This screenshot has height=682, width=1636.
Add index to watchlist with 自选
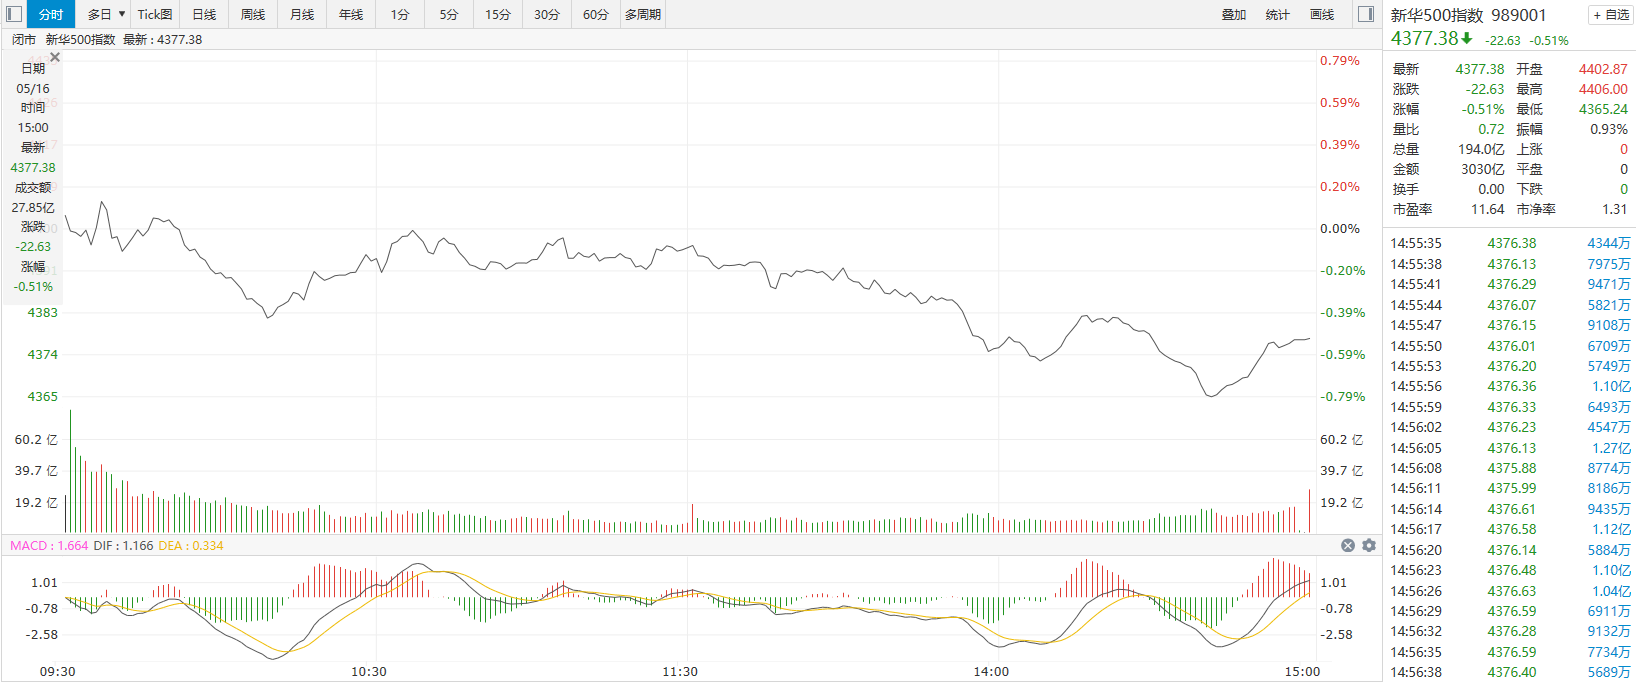coord(1611,15)
